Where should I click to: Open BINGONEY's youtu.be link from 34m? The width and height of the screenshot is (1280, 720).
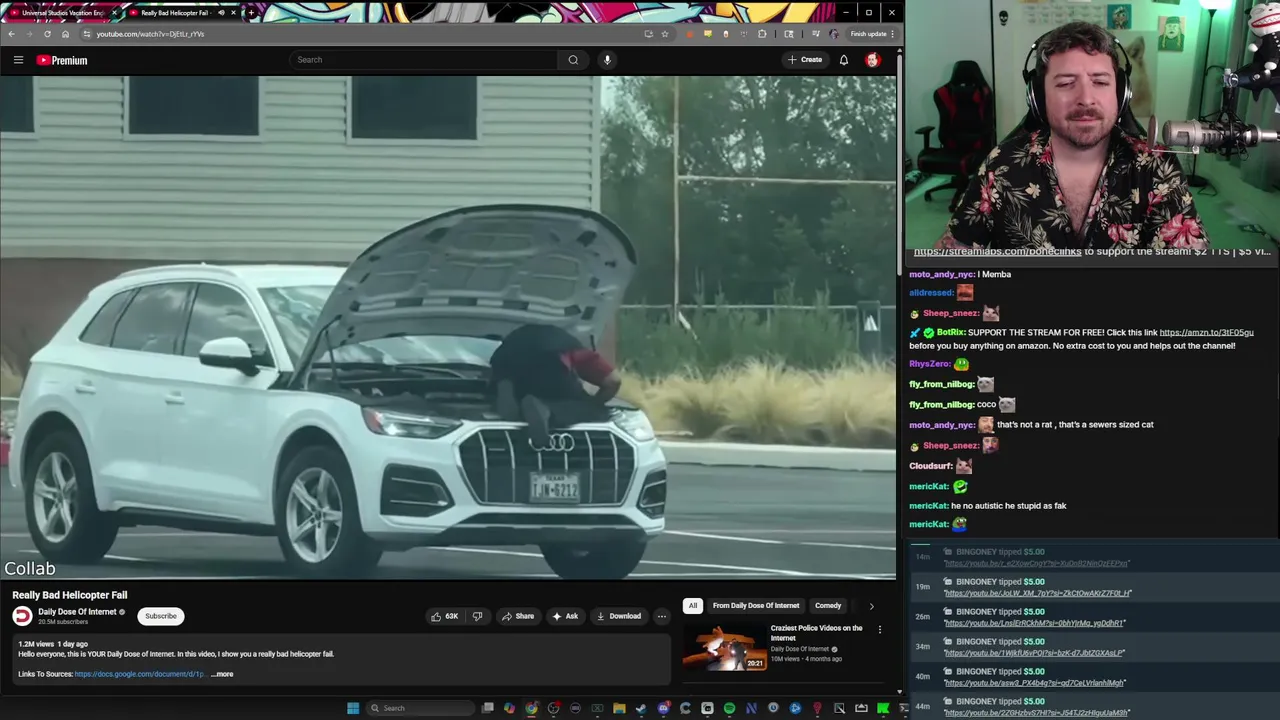tap(1034, 653)
